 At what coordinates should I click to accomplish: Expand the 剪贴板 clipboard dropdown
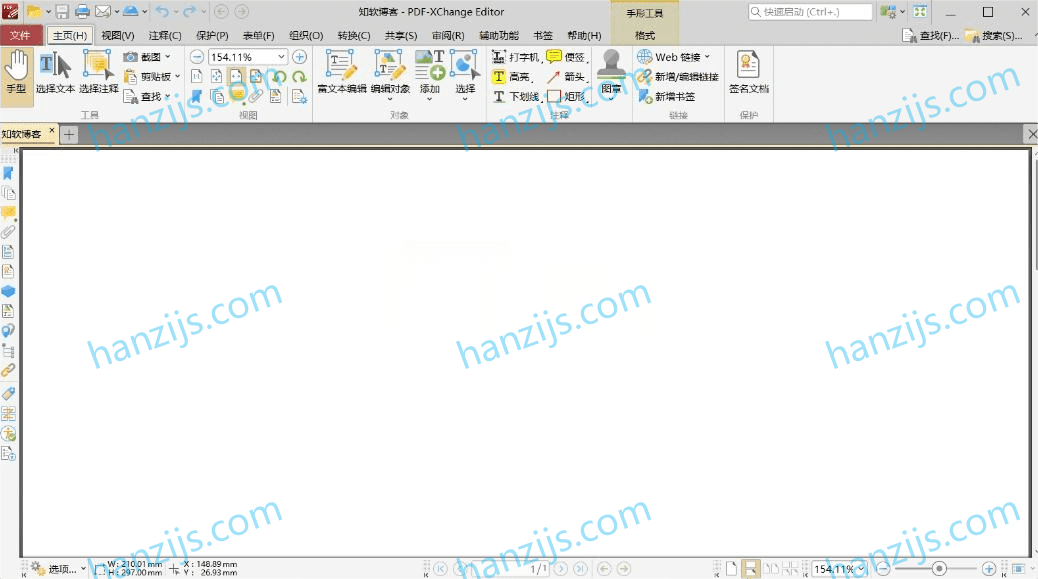[177, 77]
